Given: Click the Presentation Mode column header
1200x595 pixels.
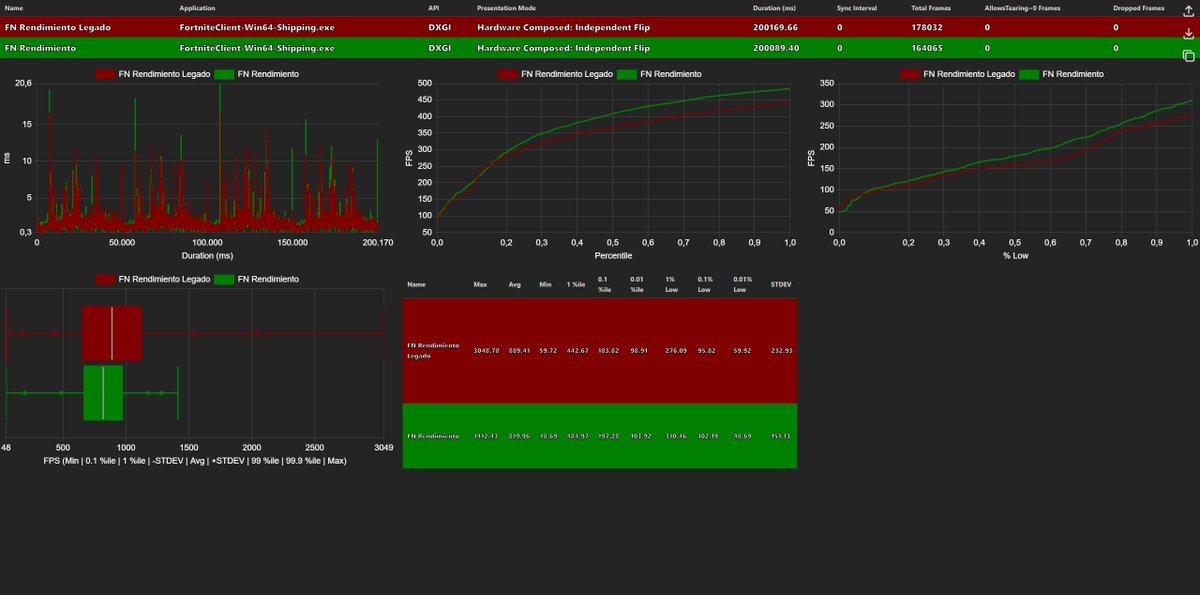Looking at the screenshot, I should (506, 7).
